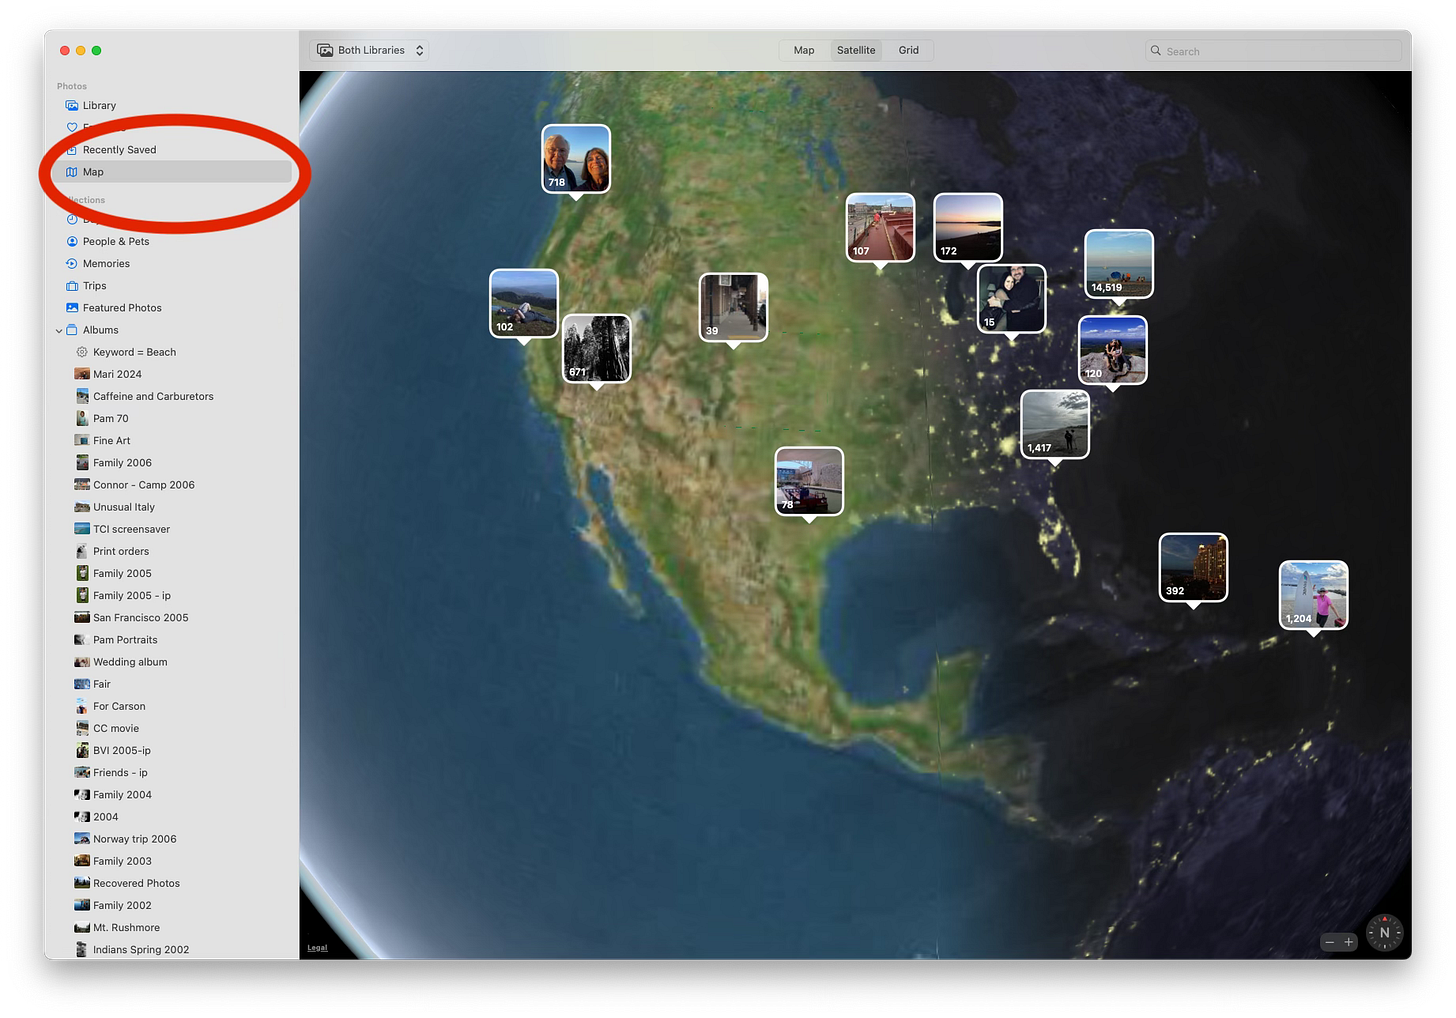This screenshot has height=1018, width=1456.
Task: Open the 1,417 photos map cluster
Action: 1055,425
